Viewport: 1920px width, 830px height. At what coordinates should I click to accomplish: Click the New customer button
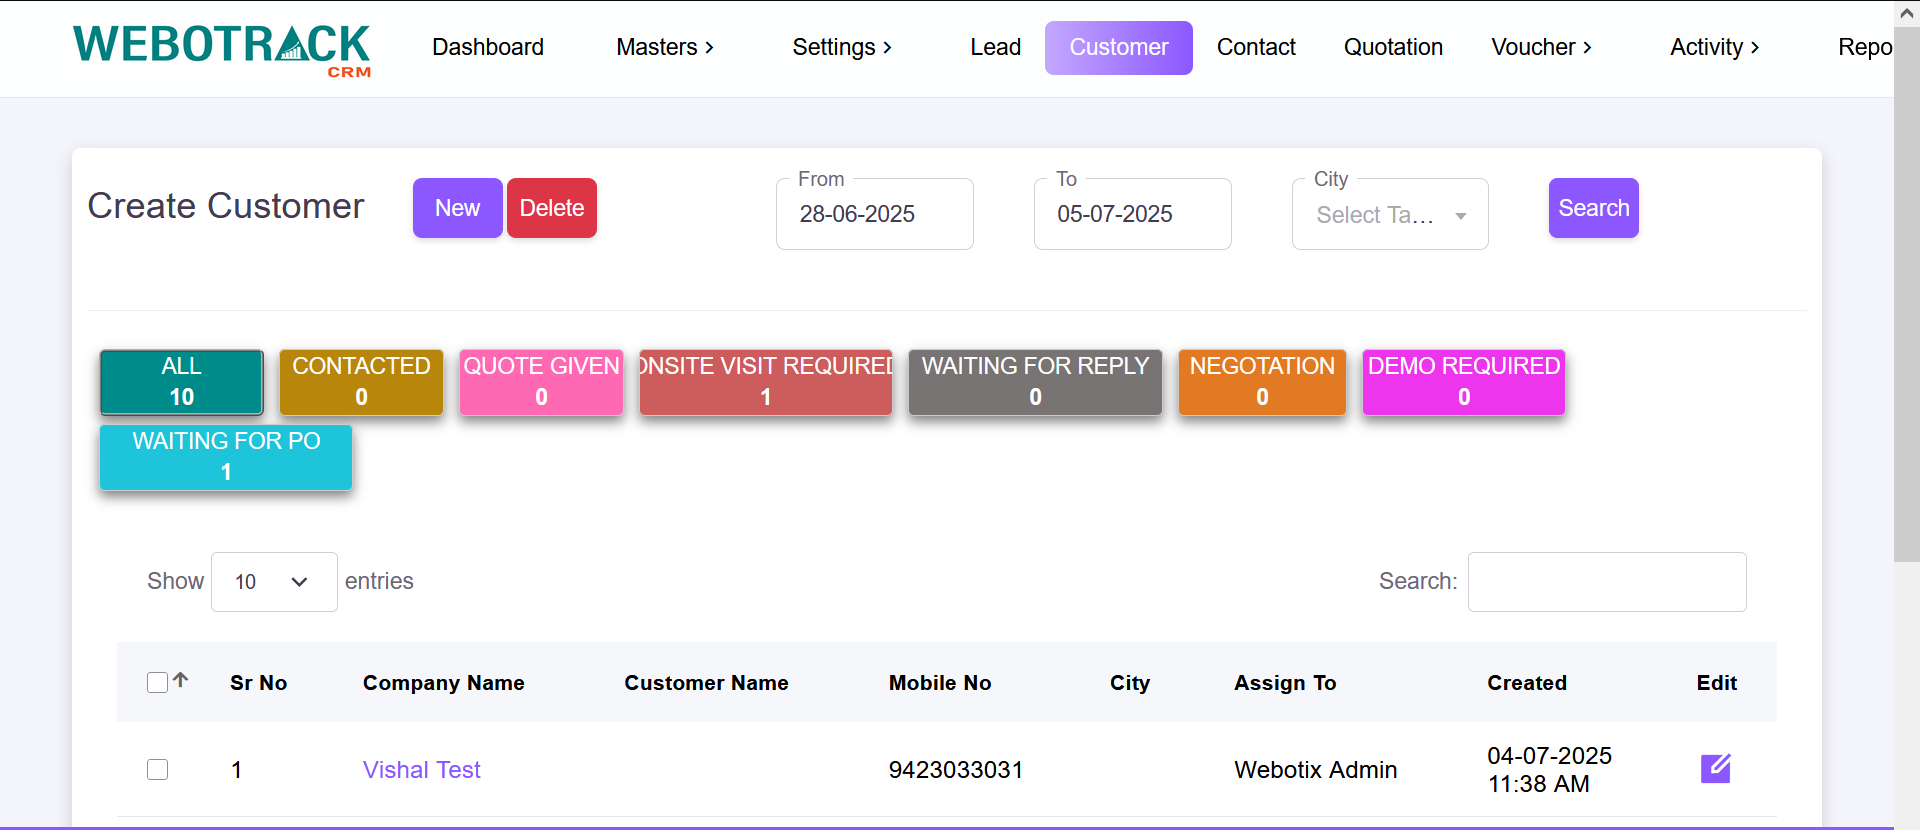pyautogui.click(x=457, y=208)
